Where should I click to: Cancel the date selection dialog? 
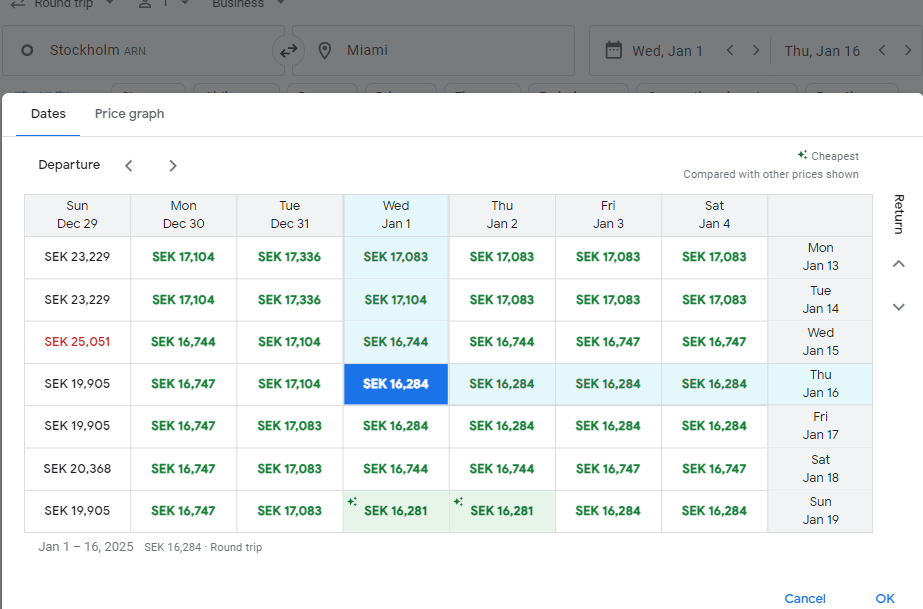coord(805,598)
